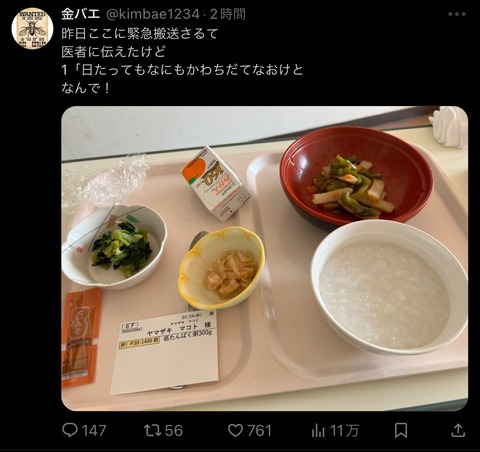
Task: Open the three-dot more options menu
Action: coord(457,14)
